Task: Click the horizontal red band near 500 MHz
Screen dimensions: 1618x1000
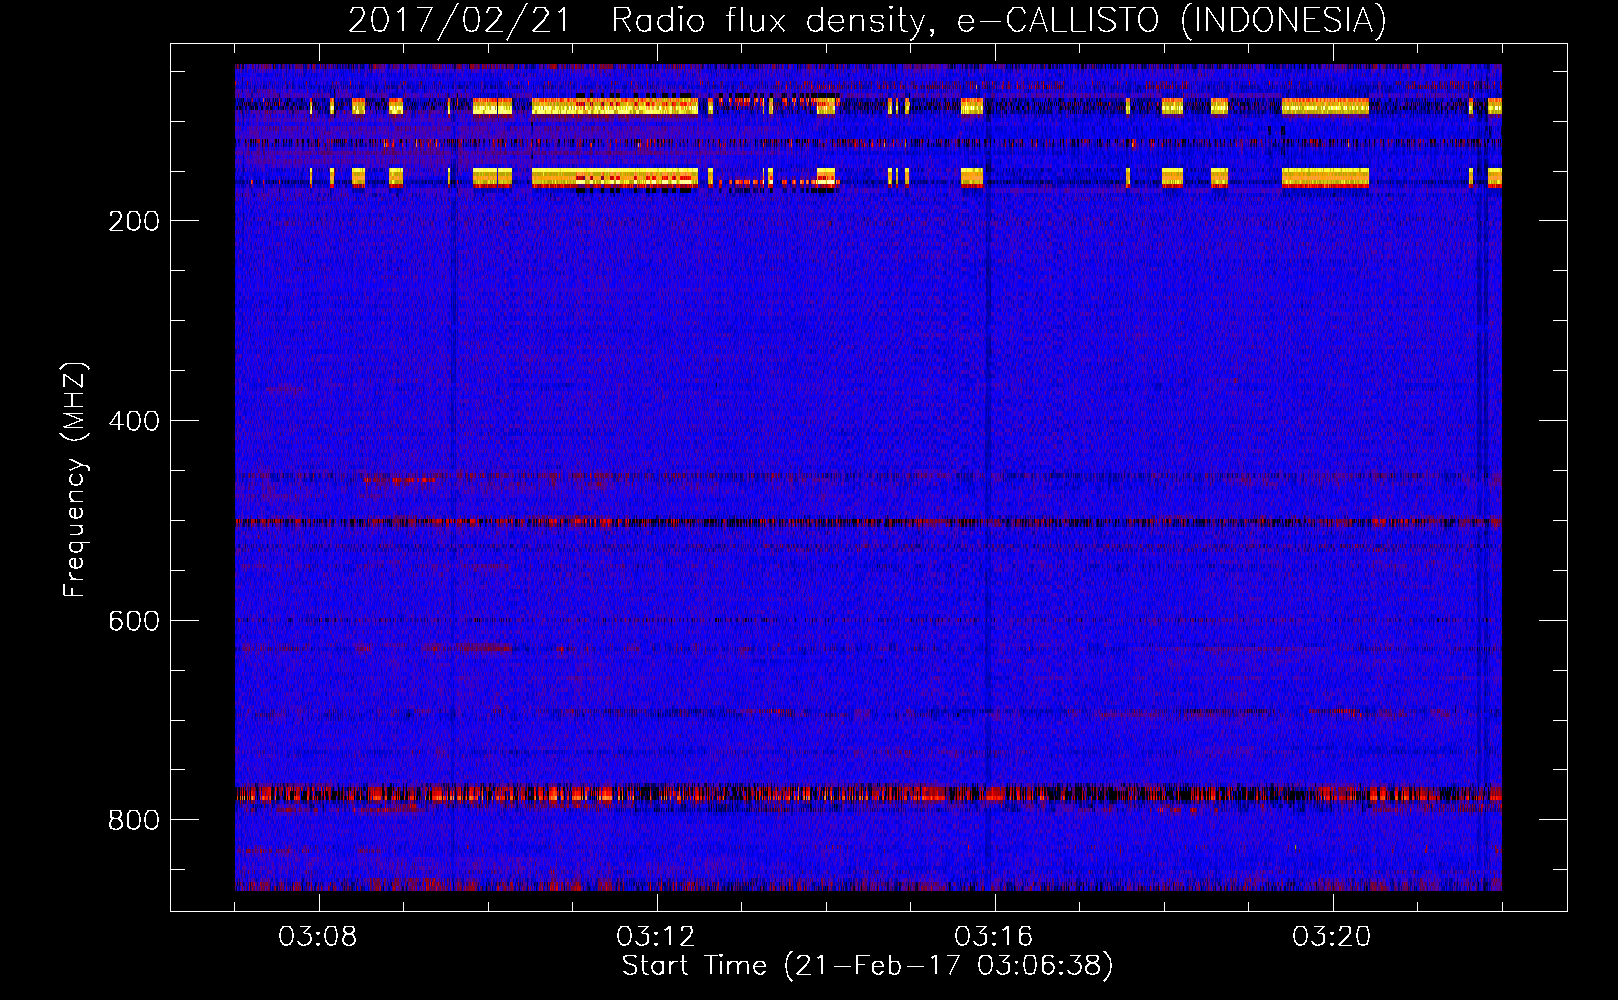Action: [868, 522]
